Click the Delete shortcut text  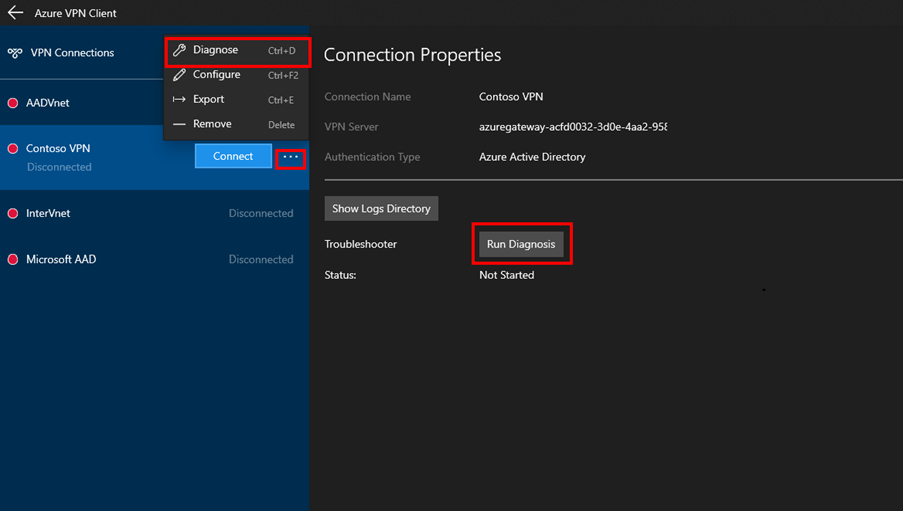(x=281, y=124)
